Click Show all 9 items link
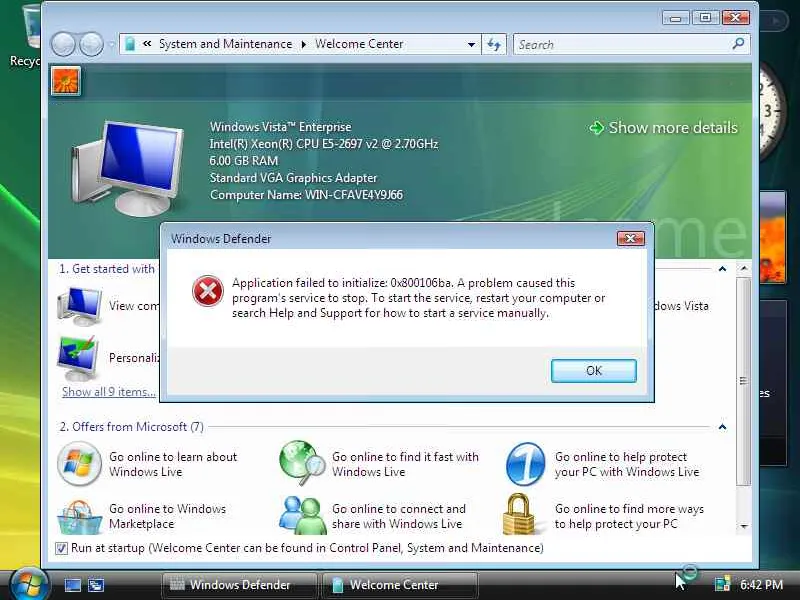This screenshot has width=800, height=600. click(x=109, y=392)
